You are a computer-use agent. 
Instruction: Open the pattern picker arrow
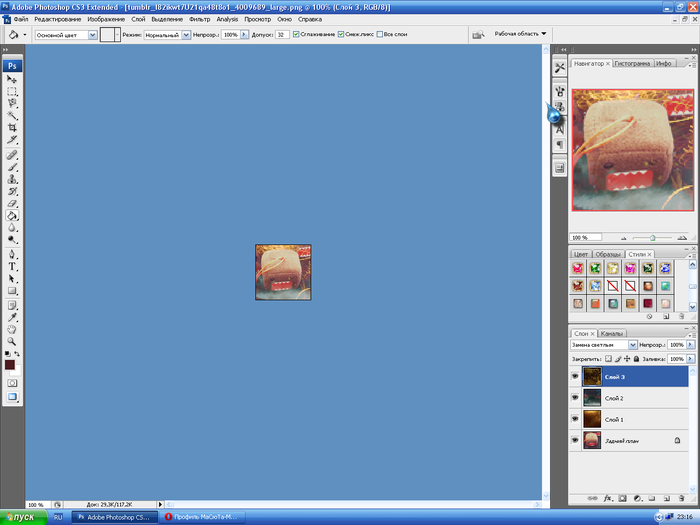117,34
